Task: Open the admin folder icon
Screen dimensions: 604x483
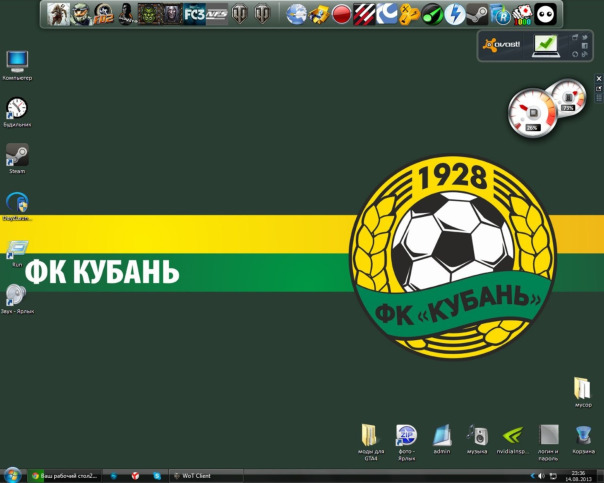Action: (442, 439)
